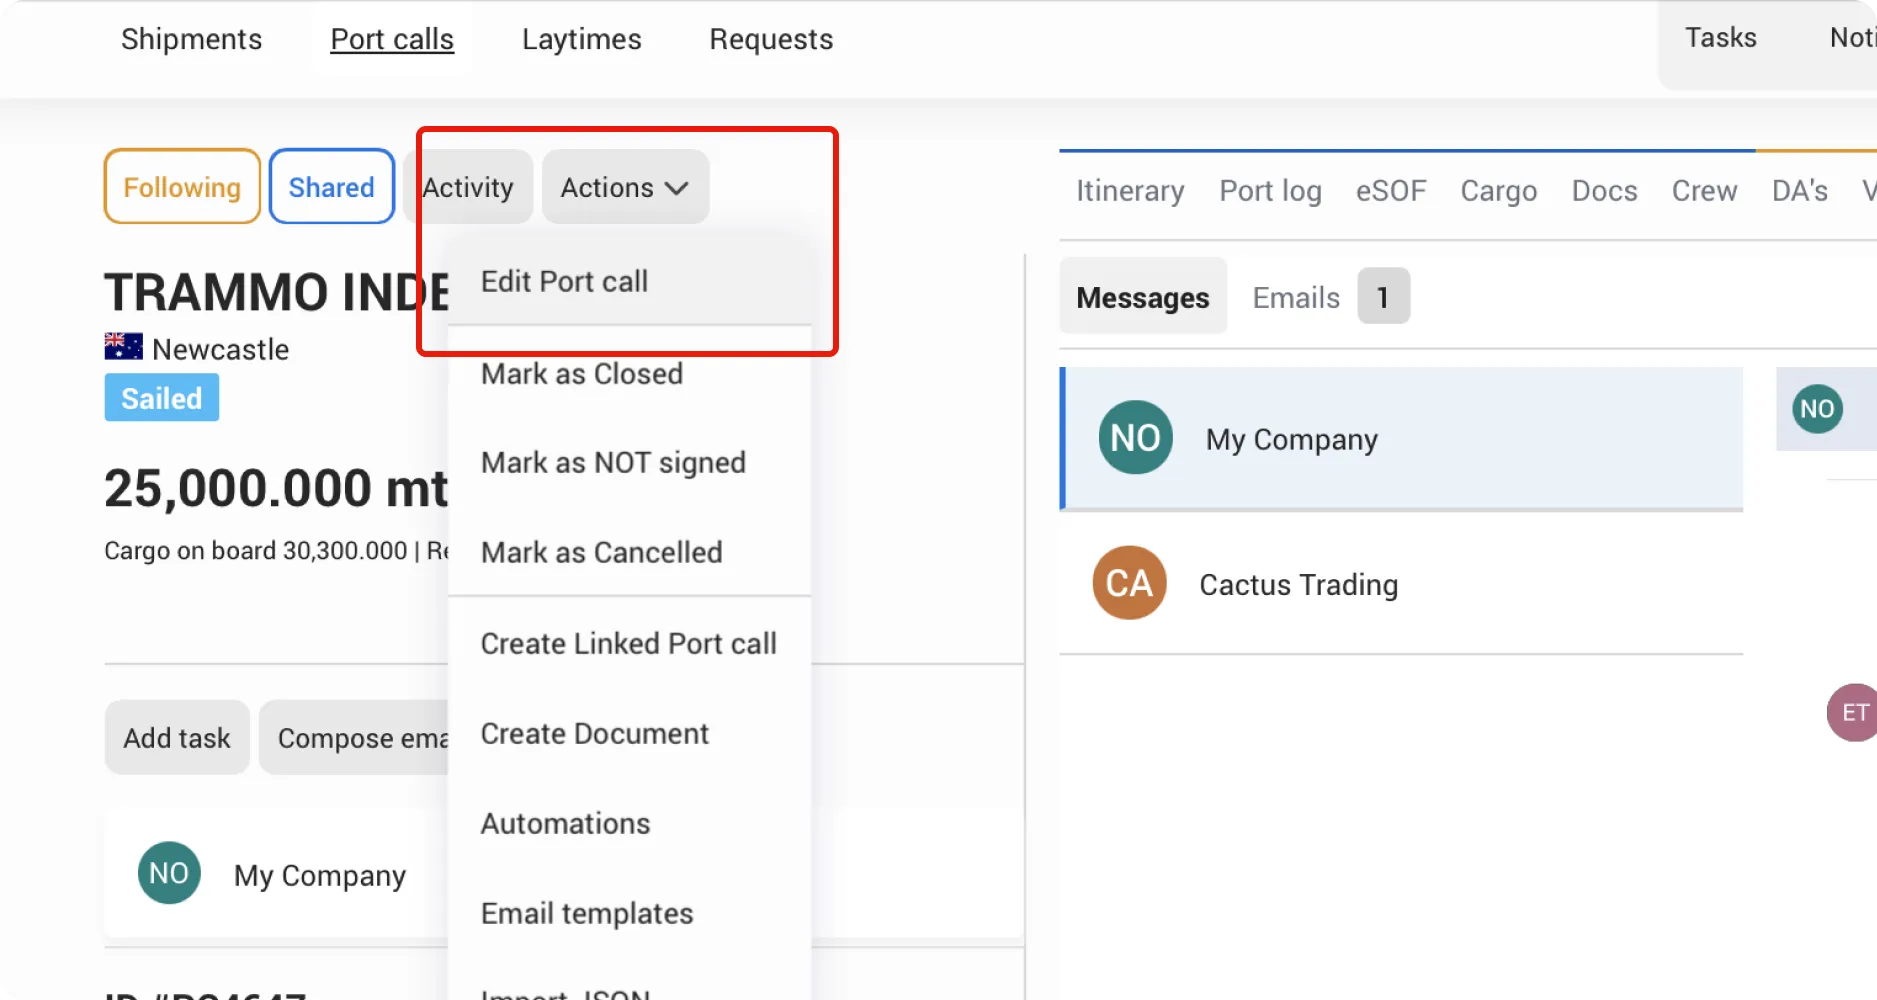Open Email templates menu entry
The image size is (1877, 1000).
(x=629, y=913)
